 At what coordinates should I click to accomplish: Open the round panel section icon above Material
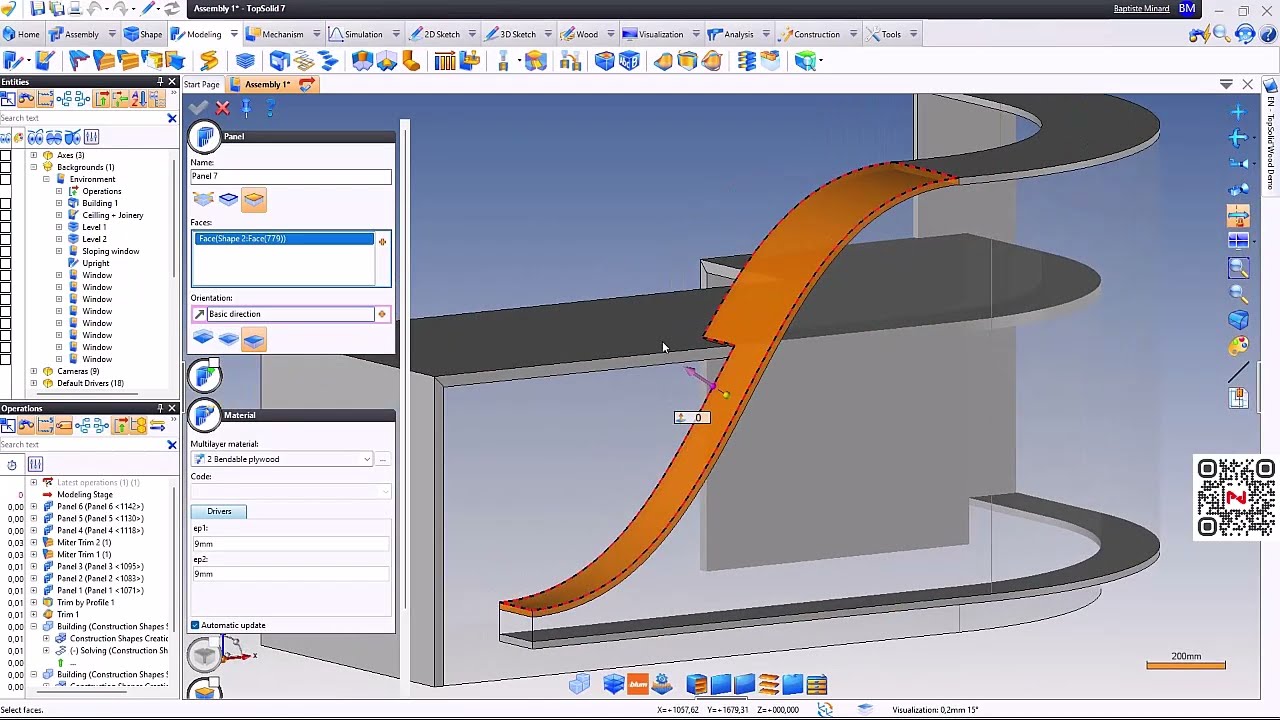[x=204, y=376]
